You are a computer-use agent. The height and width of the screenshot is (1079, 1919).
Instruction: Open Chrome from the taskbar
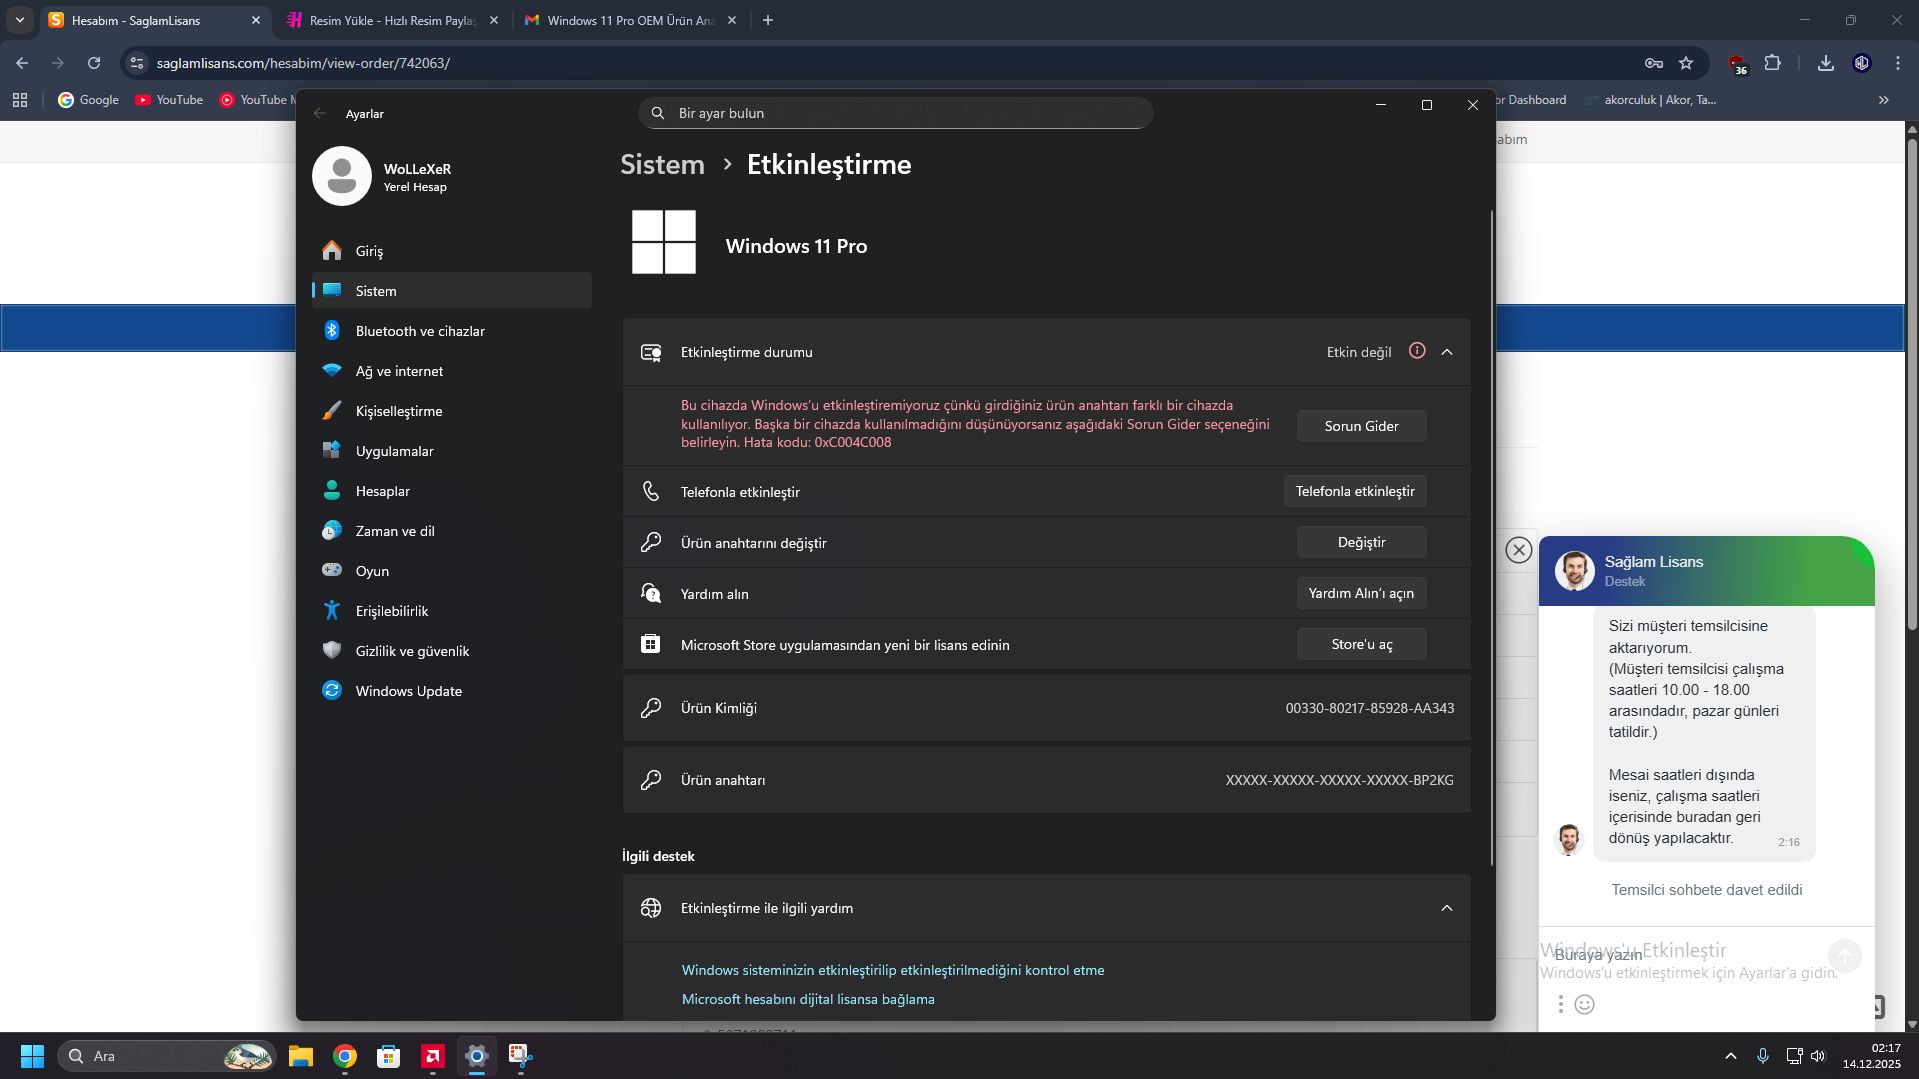click(345, 1056)
